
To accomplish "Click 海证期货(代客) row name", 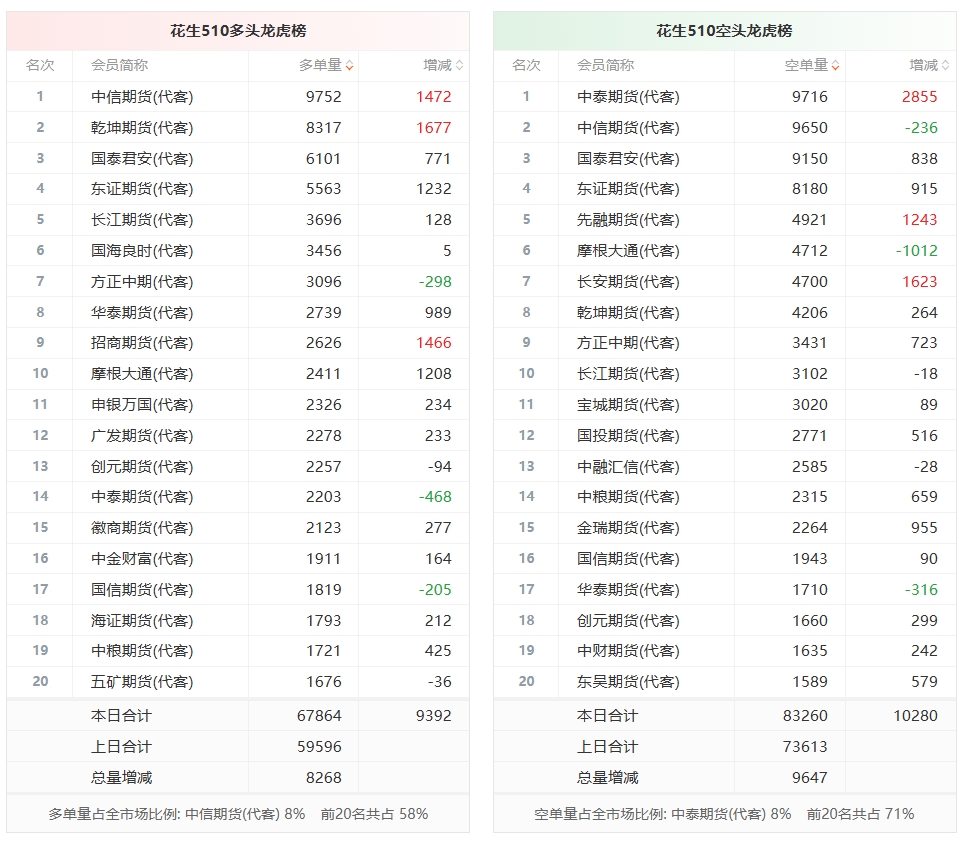I will (x=142, y=620).
